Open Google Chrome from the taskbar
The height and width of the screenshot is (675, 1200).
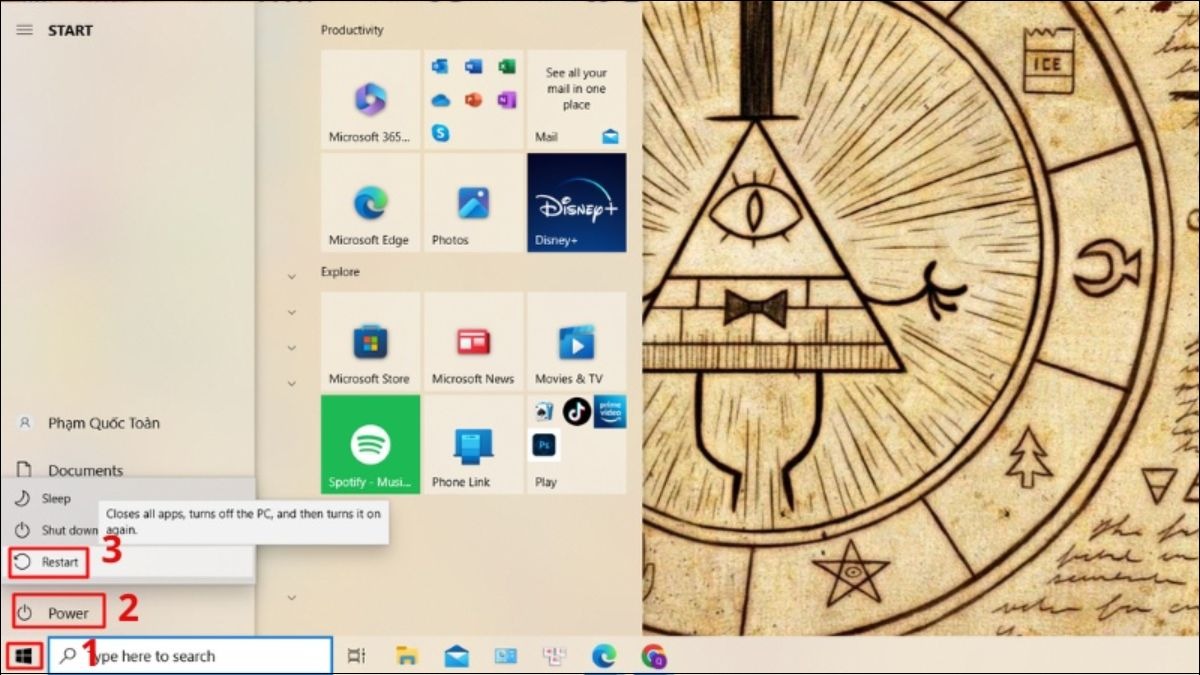(654, 656)
